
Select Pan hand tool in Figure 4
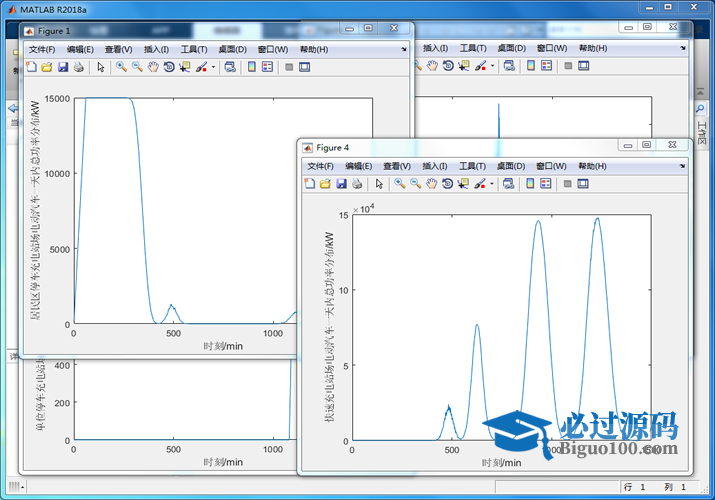click(432, 184)
